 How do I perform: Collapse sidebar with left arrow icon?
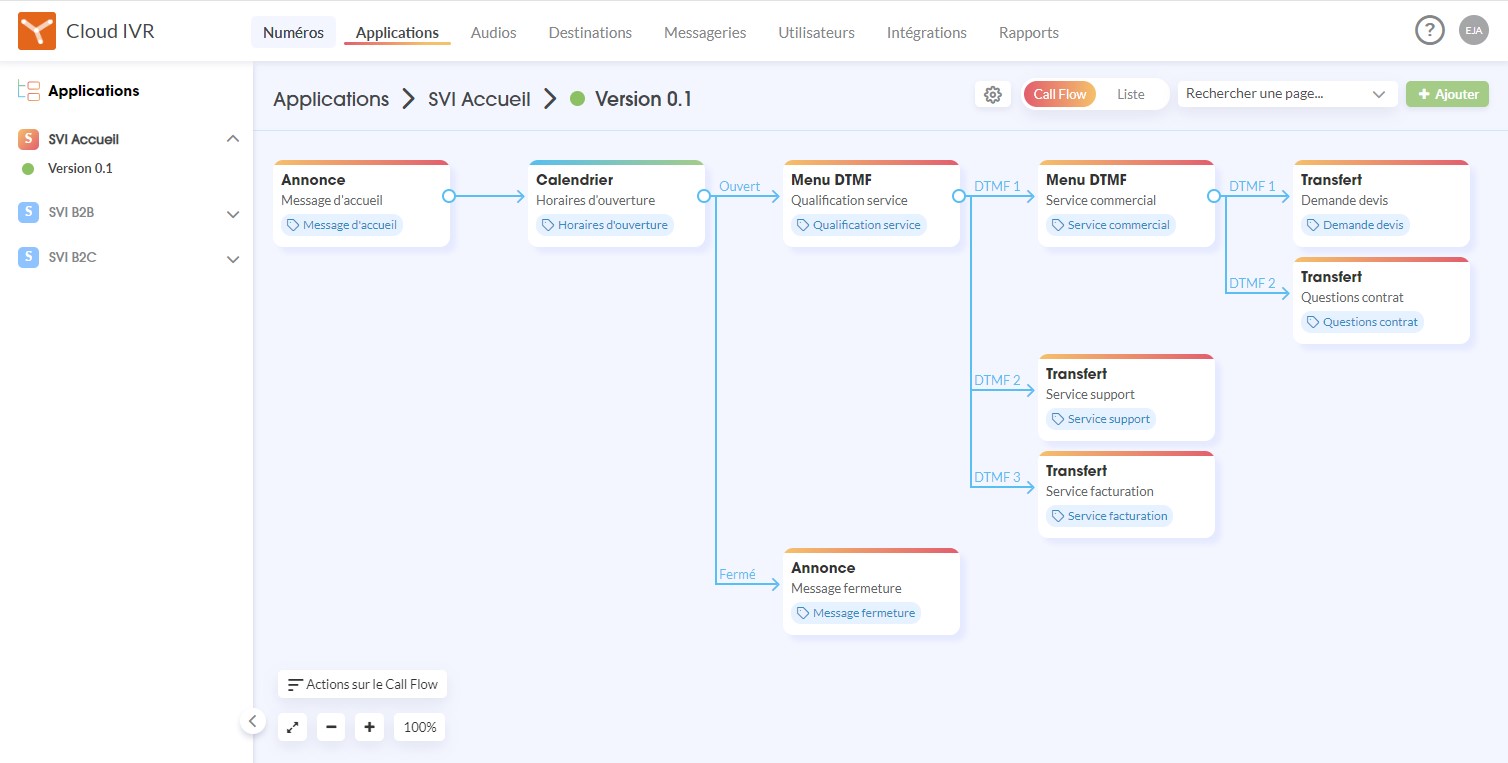(252, 720)
